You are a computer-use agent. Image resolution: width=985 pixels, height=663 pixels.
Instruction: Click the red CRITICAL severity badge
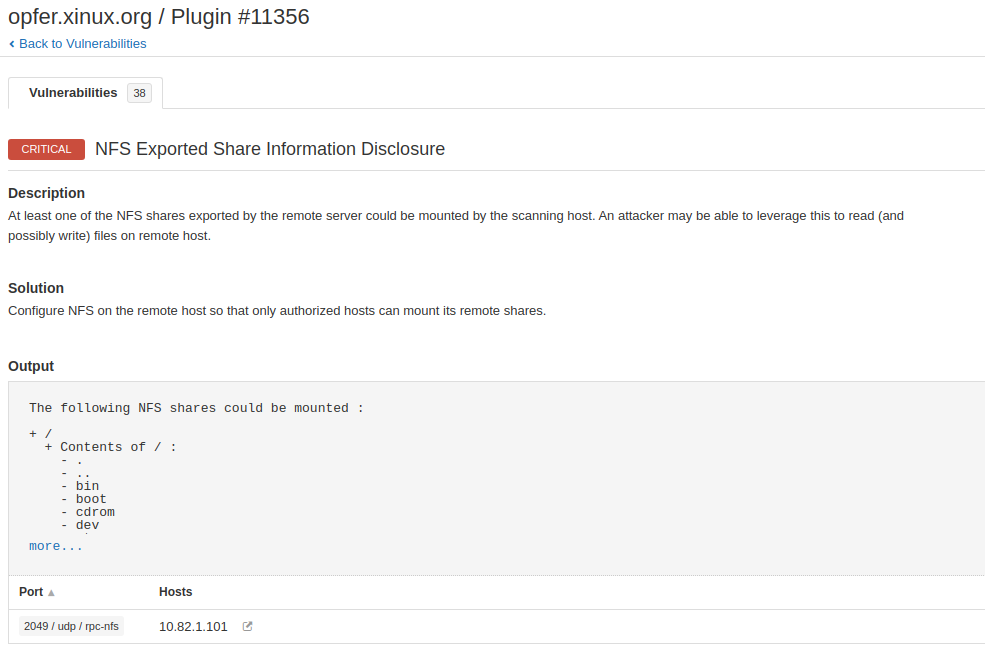tap(46, 149)
